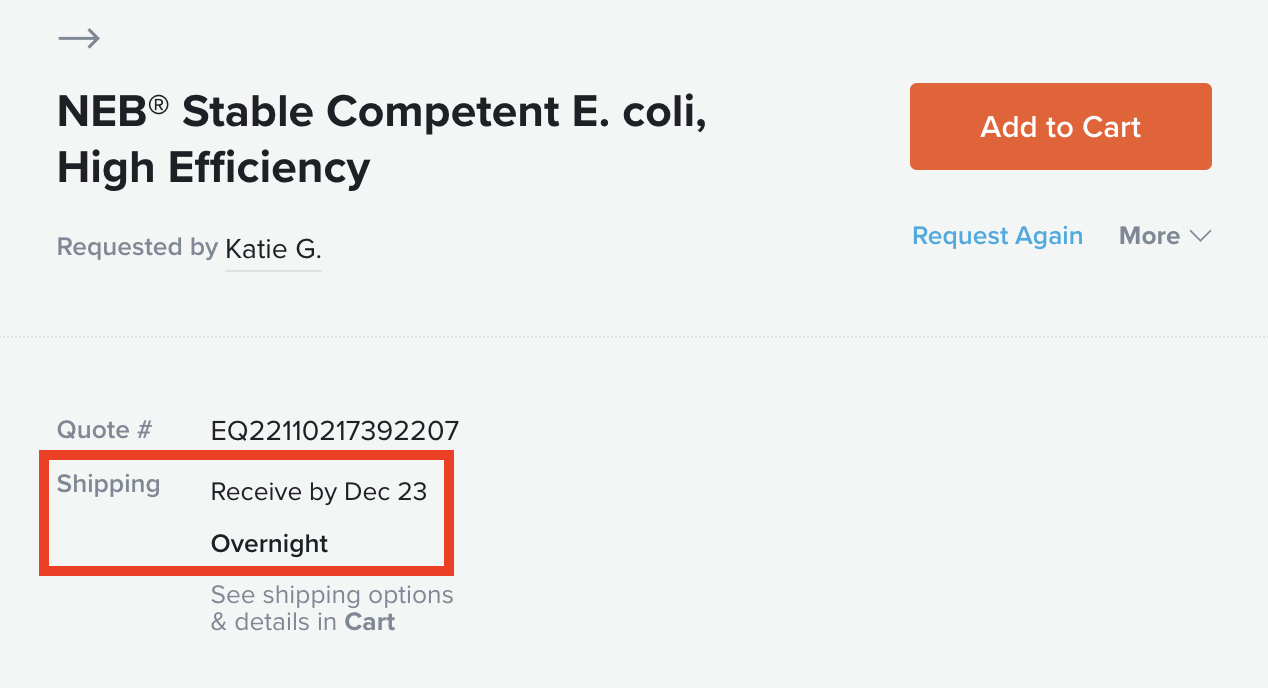Click the red highlighted shipping box border

click(x=246, y=453)
